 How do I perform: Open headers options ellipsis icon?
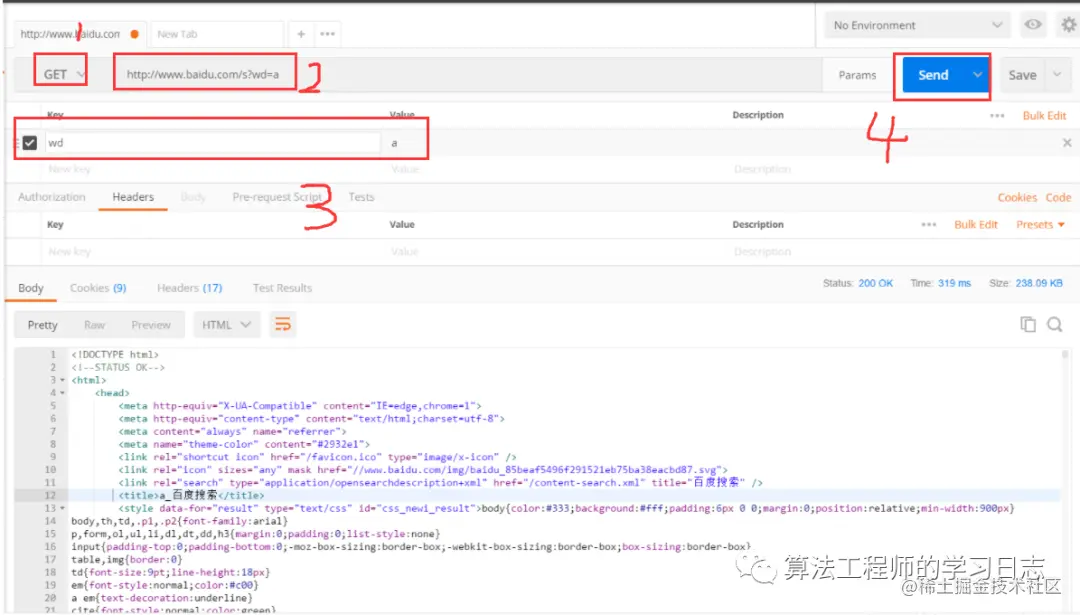click(x=928, y=225)
